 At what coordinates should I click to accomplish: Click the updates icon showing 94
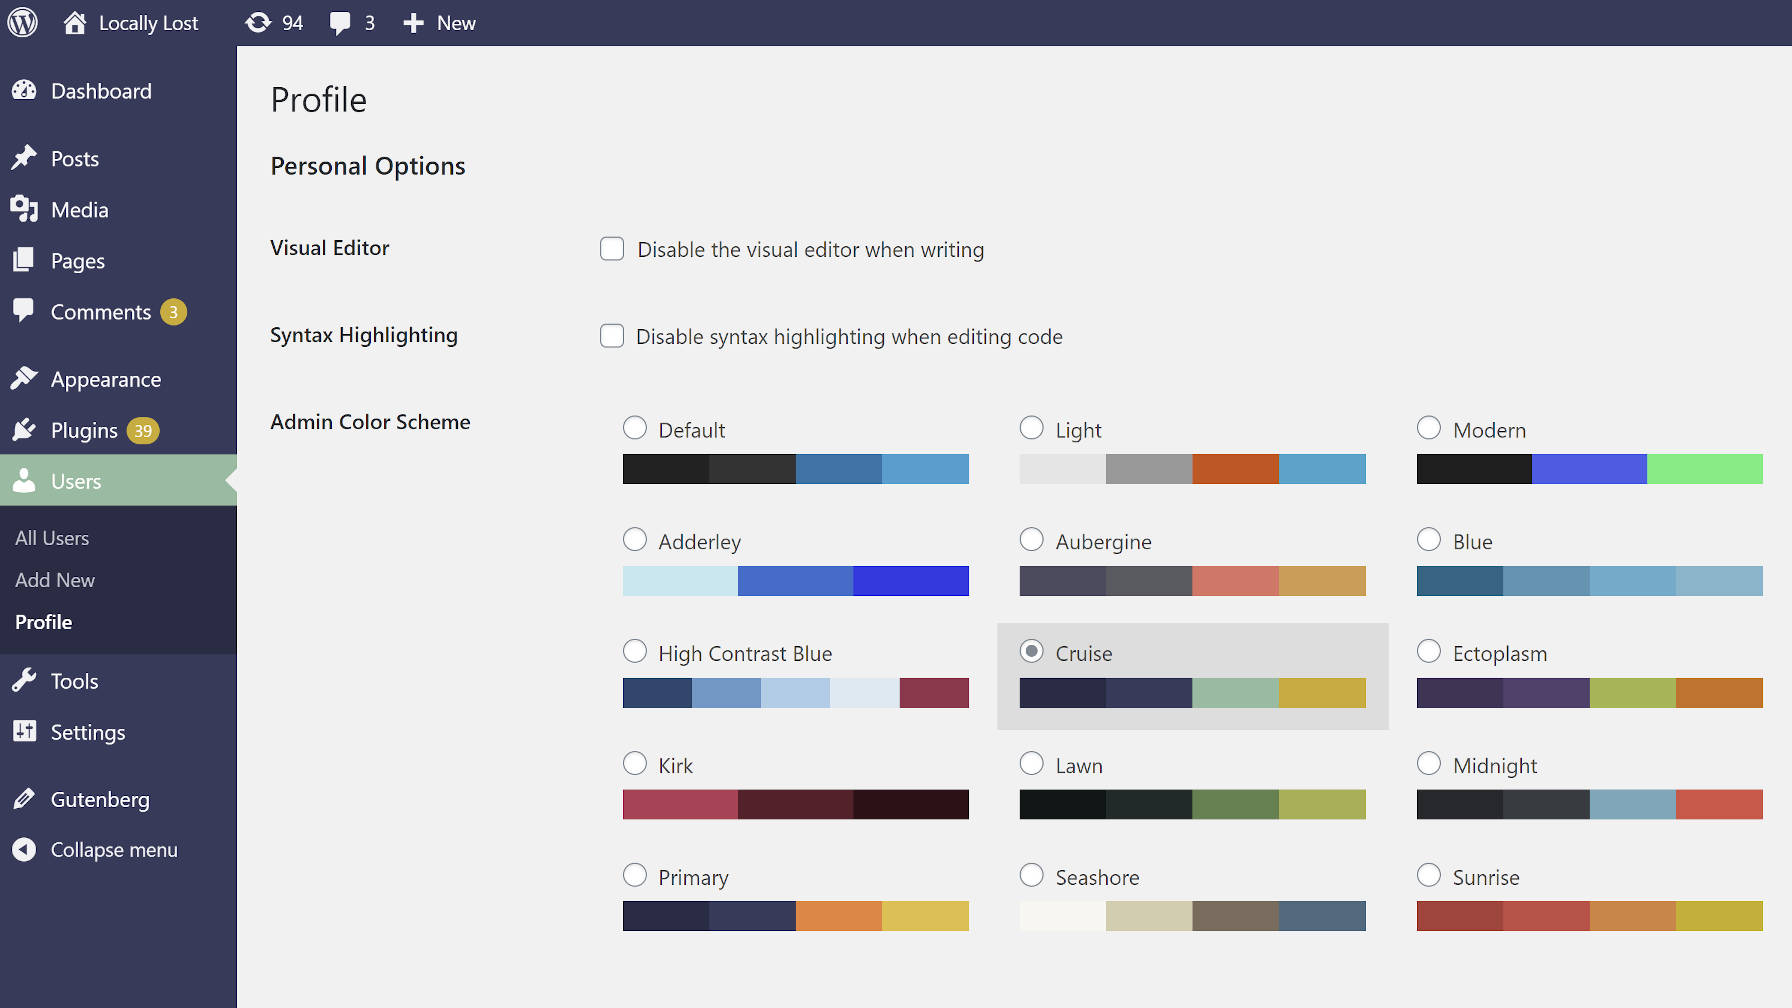272,22
